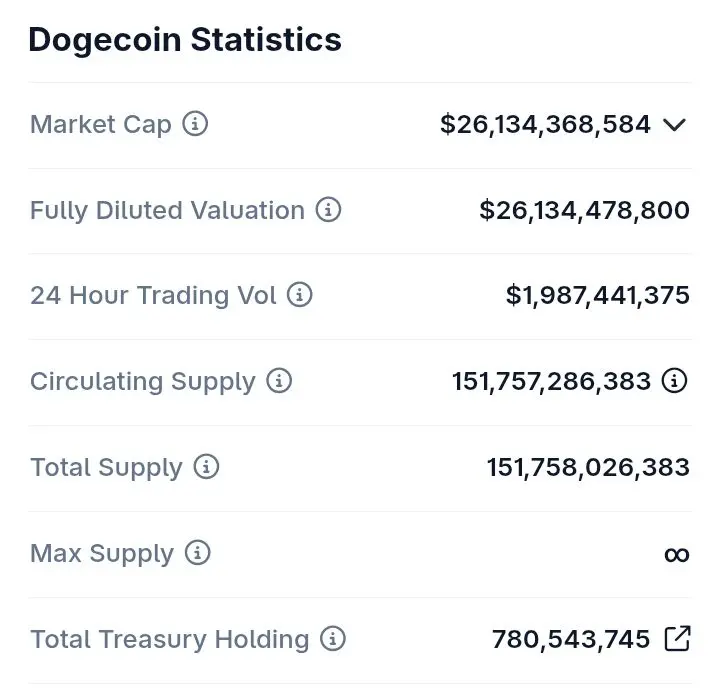Open external link icon beside 780,543,745
Screen dimensions: 720x689
click(x=677, y=639)
